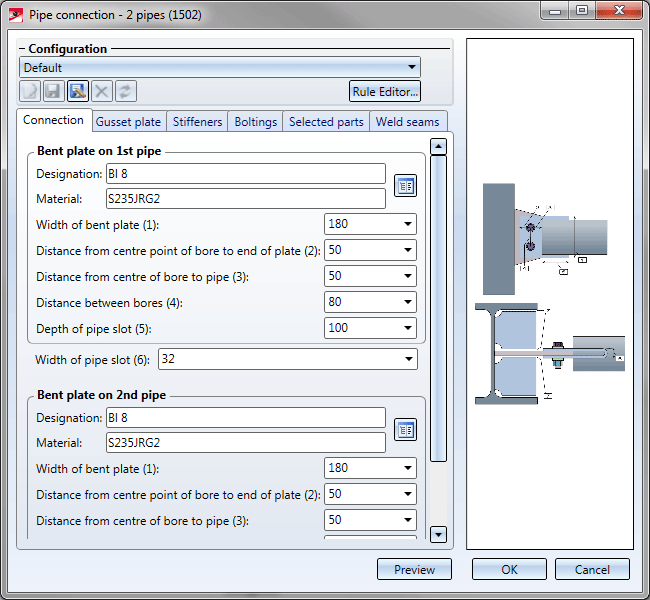Image resolution: width=650 pixels, height=600 pixels.
Task: Click the refresh configuration arrows icon
Action: coord(126,91)
